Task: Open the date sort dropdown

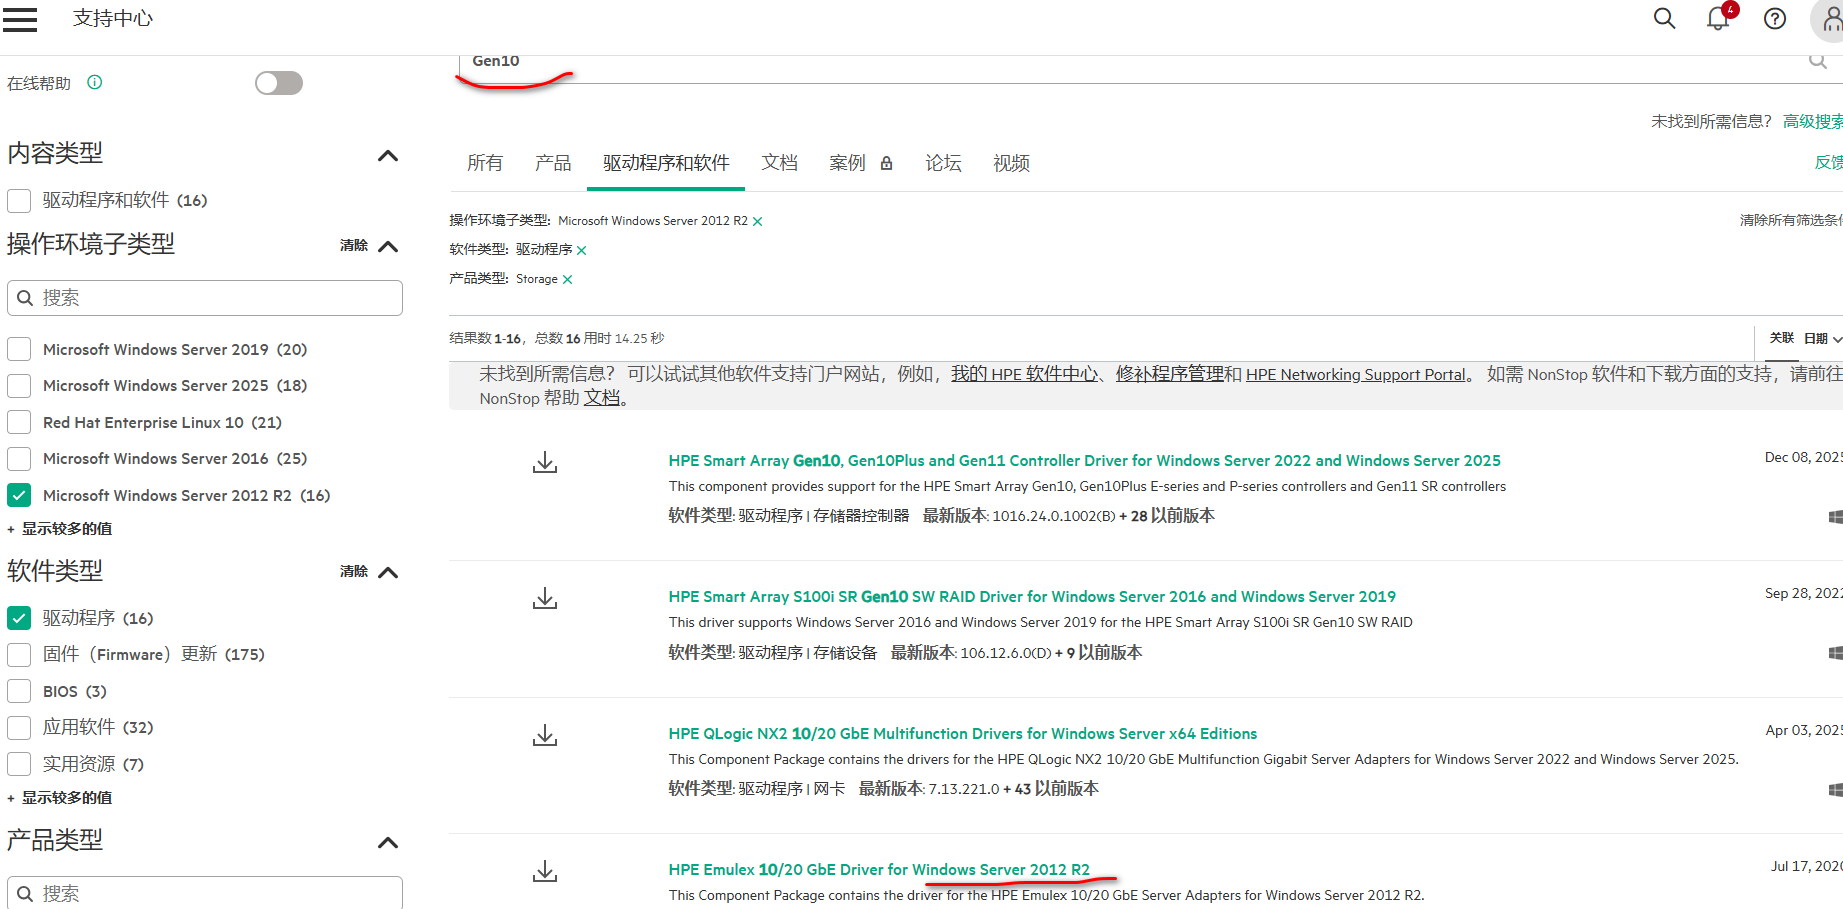Action: [1822, 339]
